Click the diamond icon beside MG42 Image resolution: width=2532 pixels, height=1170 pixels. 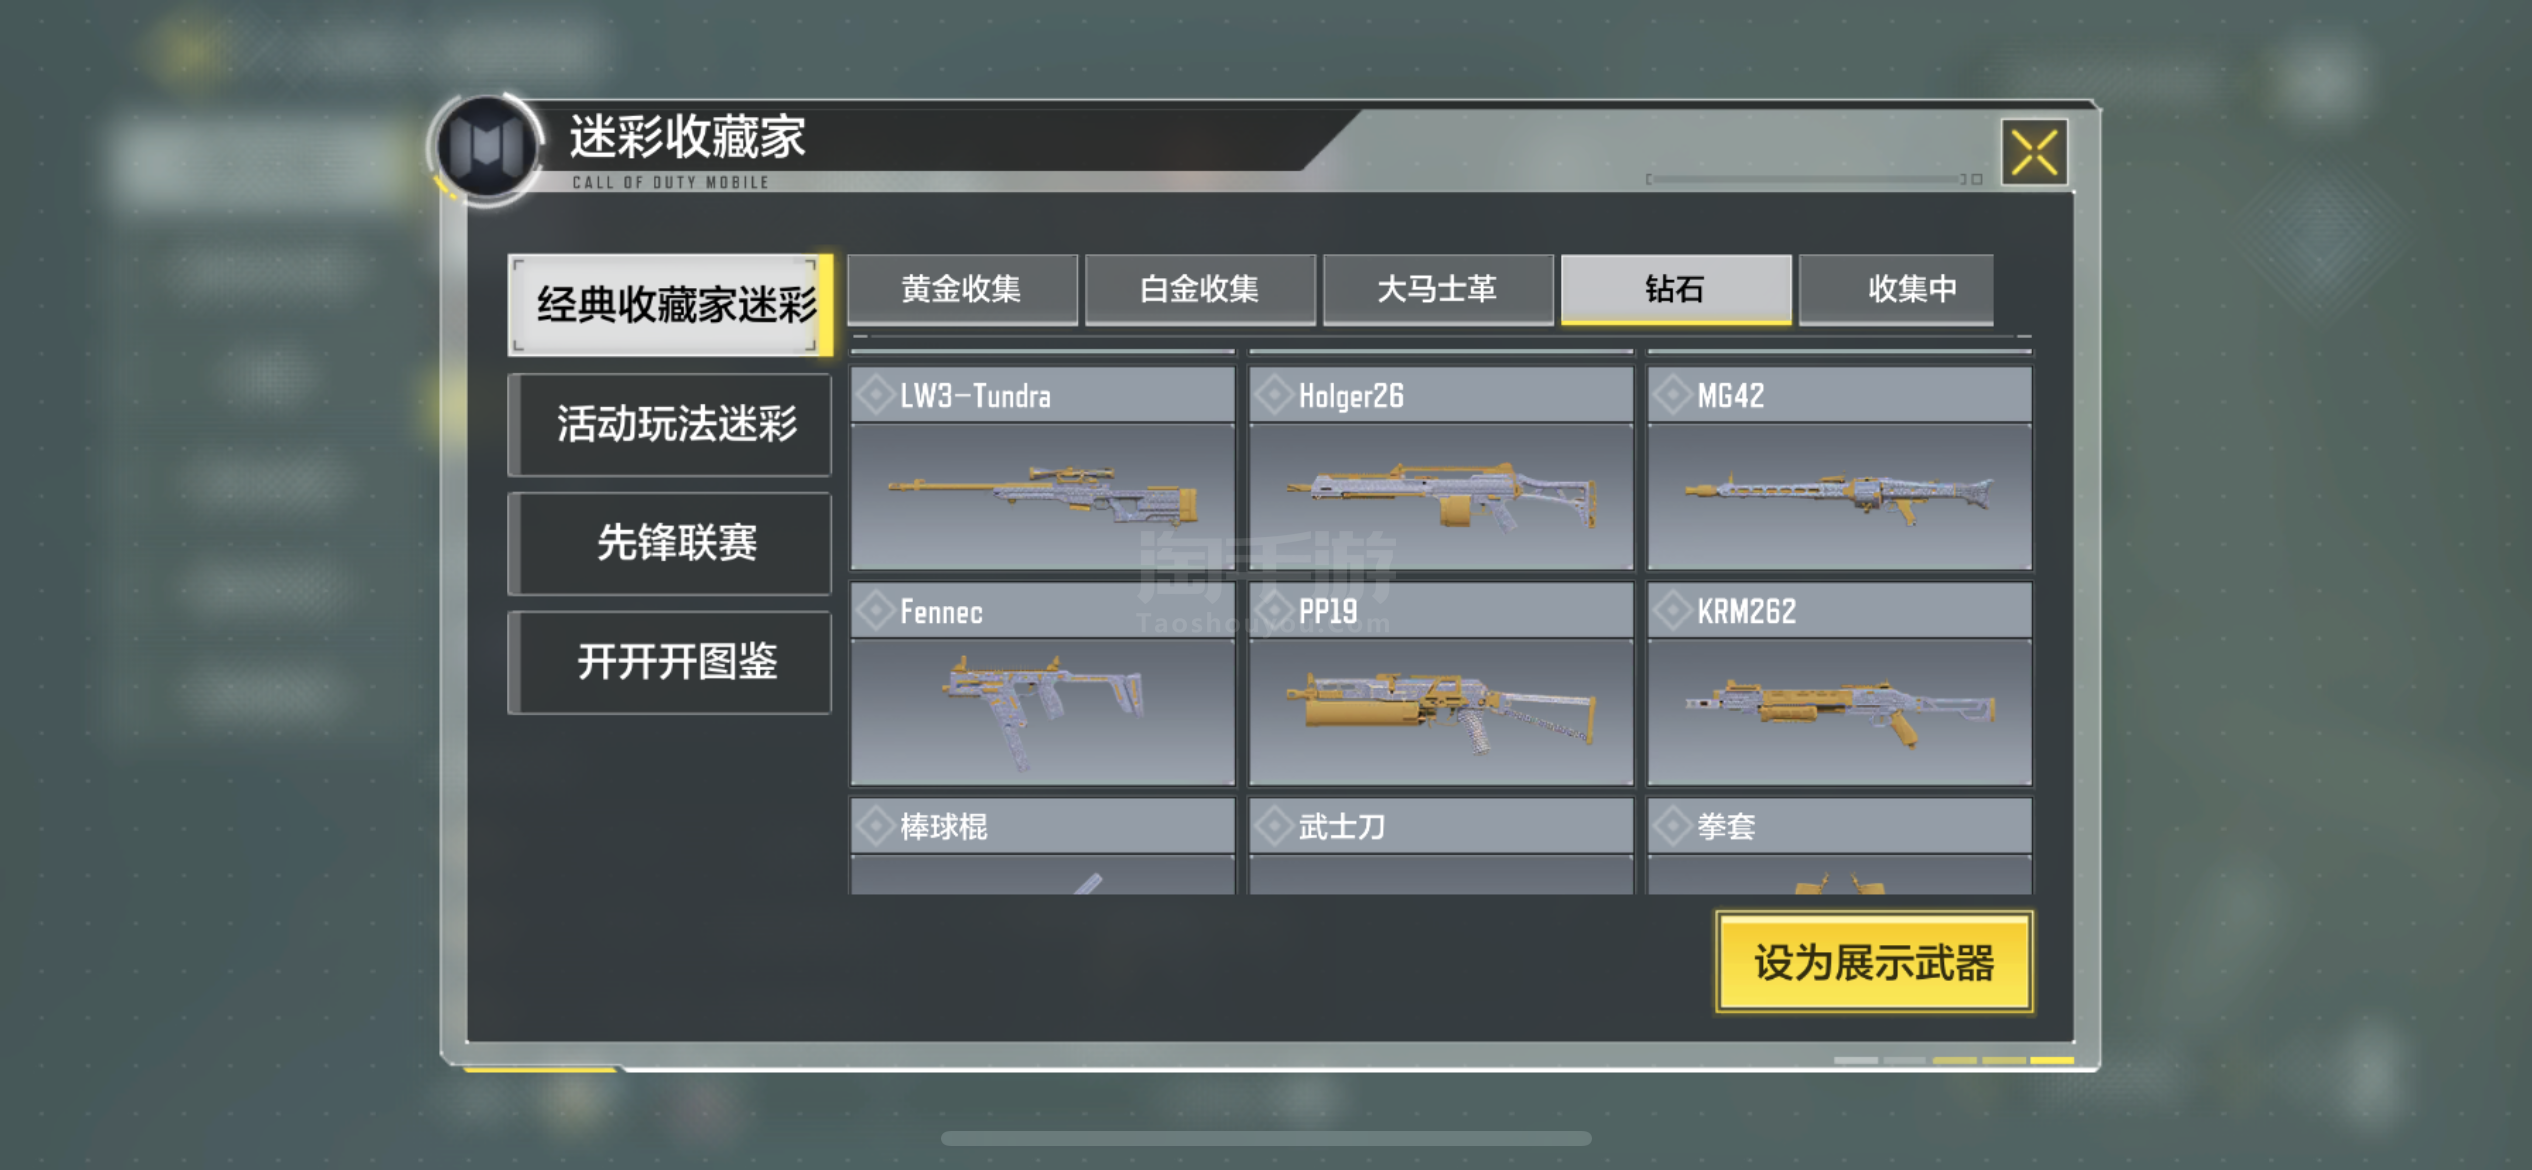[1672, 395]
